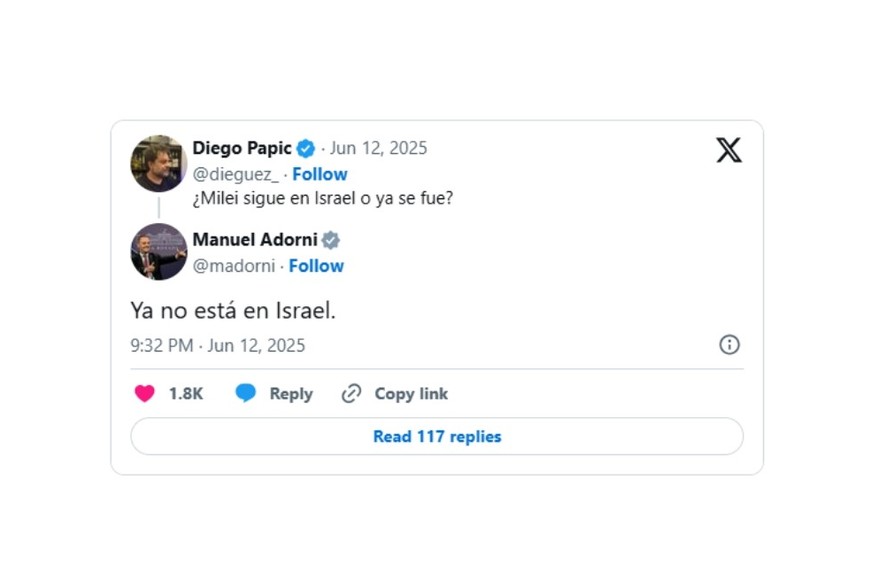Click the blue reply bubble icon
Image resolution: width=870 pixels, height=580 pixels.
[246, 394]
